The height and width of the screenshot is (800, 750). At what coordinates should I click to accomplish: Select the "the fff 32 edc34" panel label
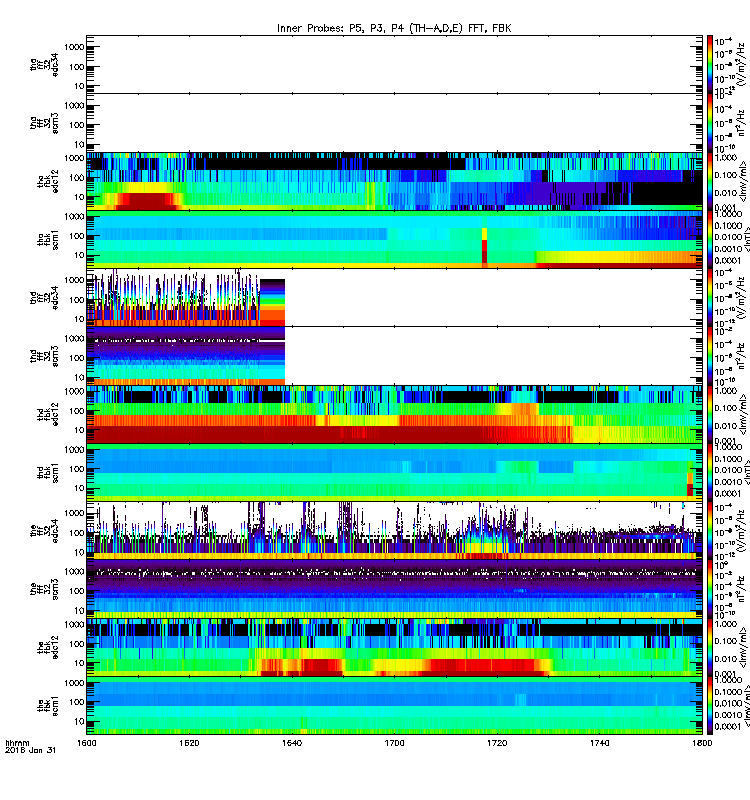click(x=44, y=531)
